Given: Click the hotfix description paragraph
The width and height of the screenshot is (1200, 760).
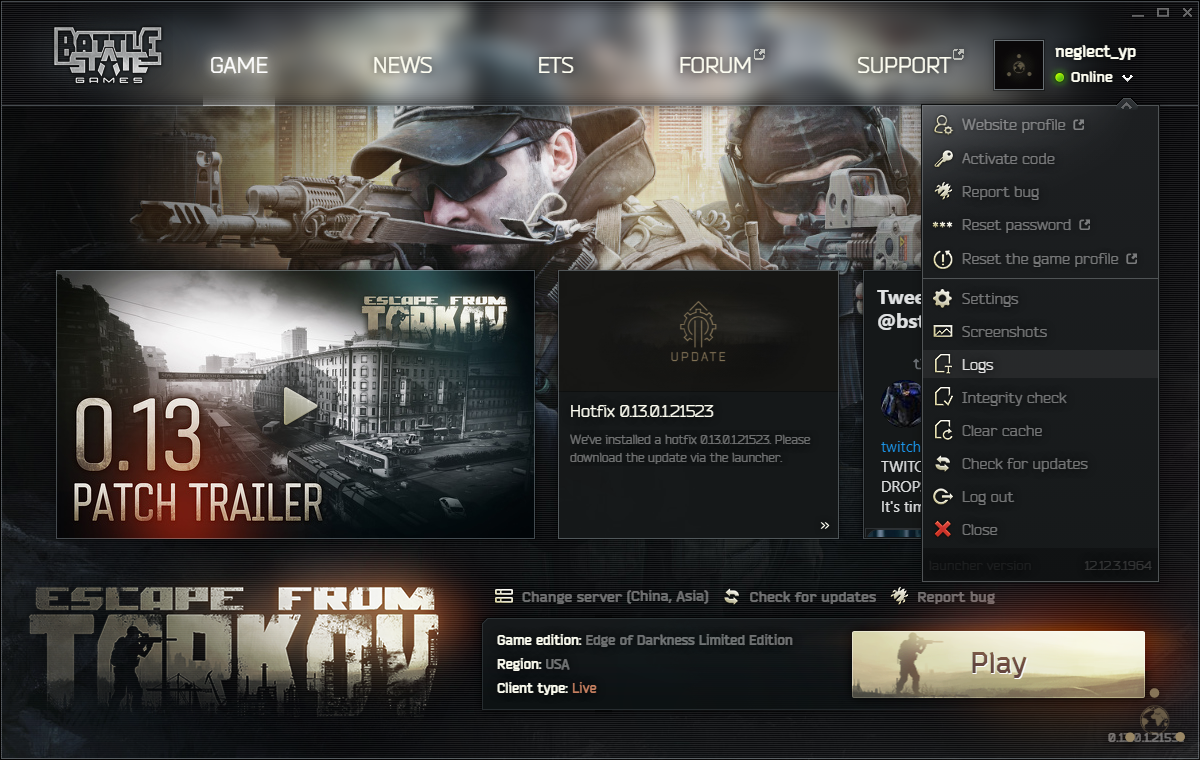Looking at the screenshot, I should [690, 448].
